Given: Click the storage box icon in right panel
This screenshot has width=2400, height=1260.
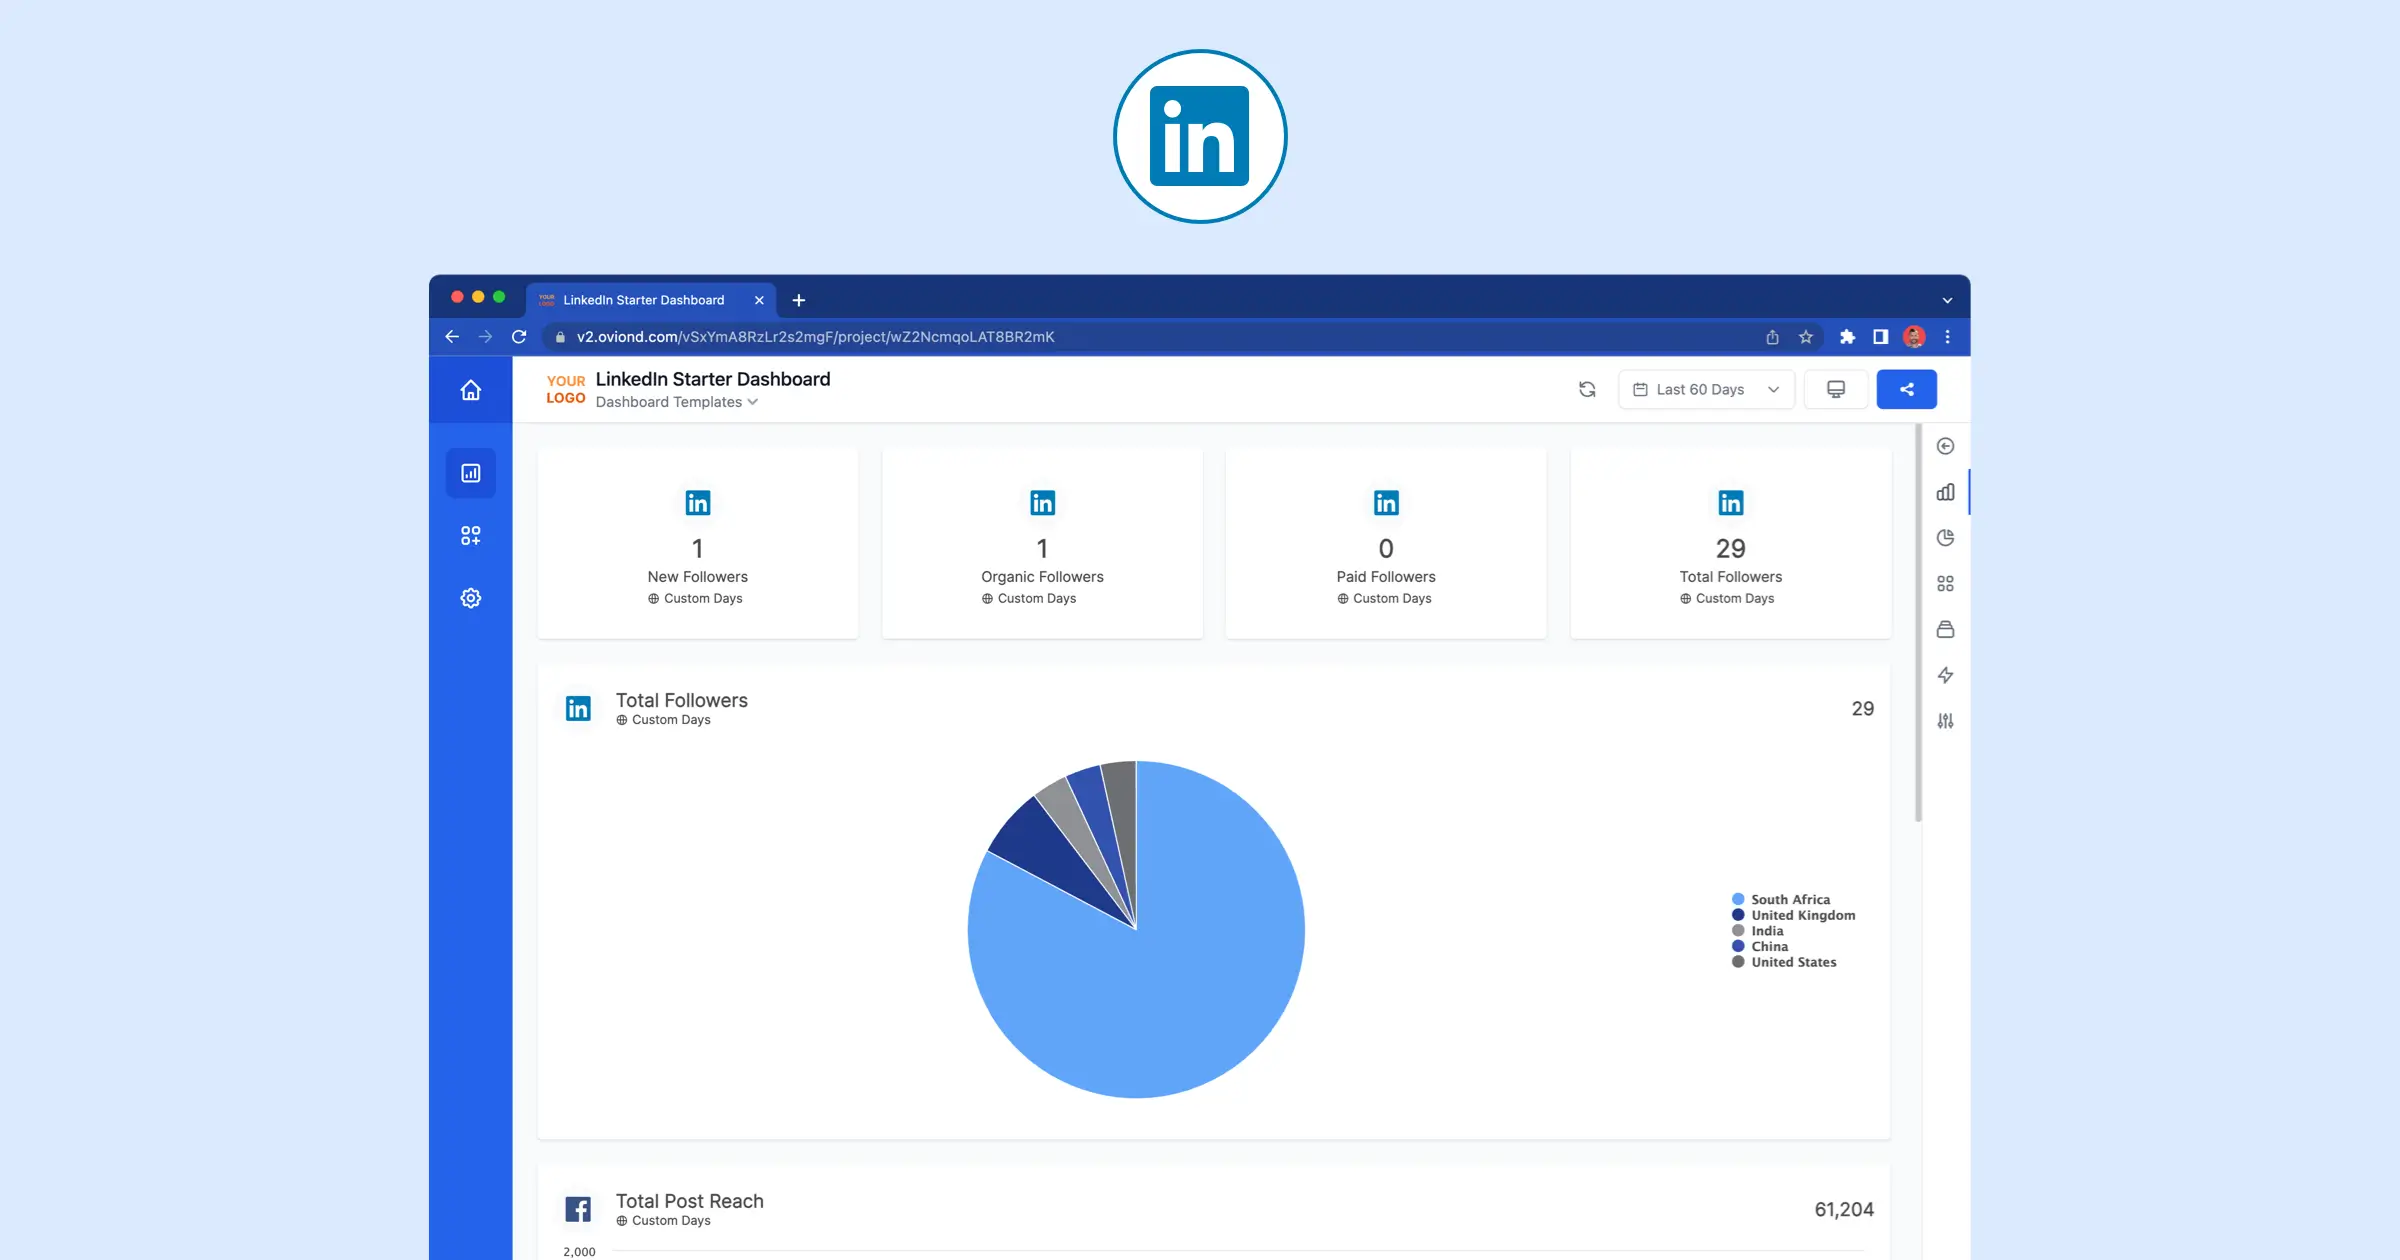Looking at the screenshot, I should [x=1945, y=629].
